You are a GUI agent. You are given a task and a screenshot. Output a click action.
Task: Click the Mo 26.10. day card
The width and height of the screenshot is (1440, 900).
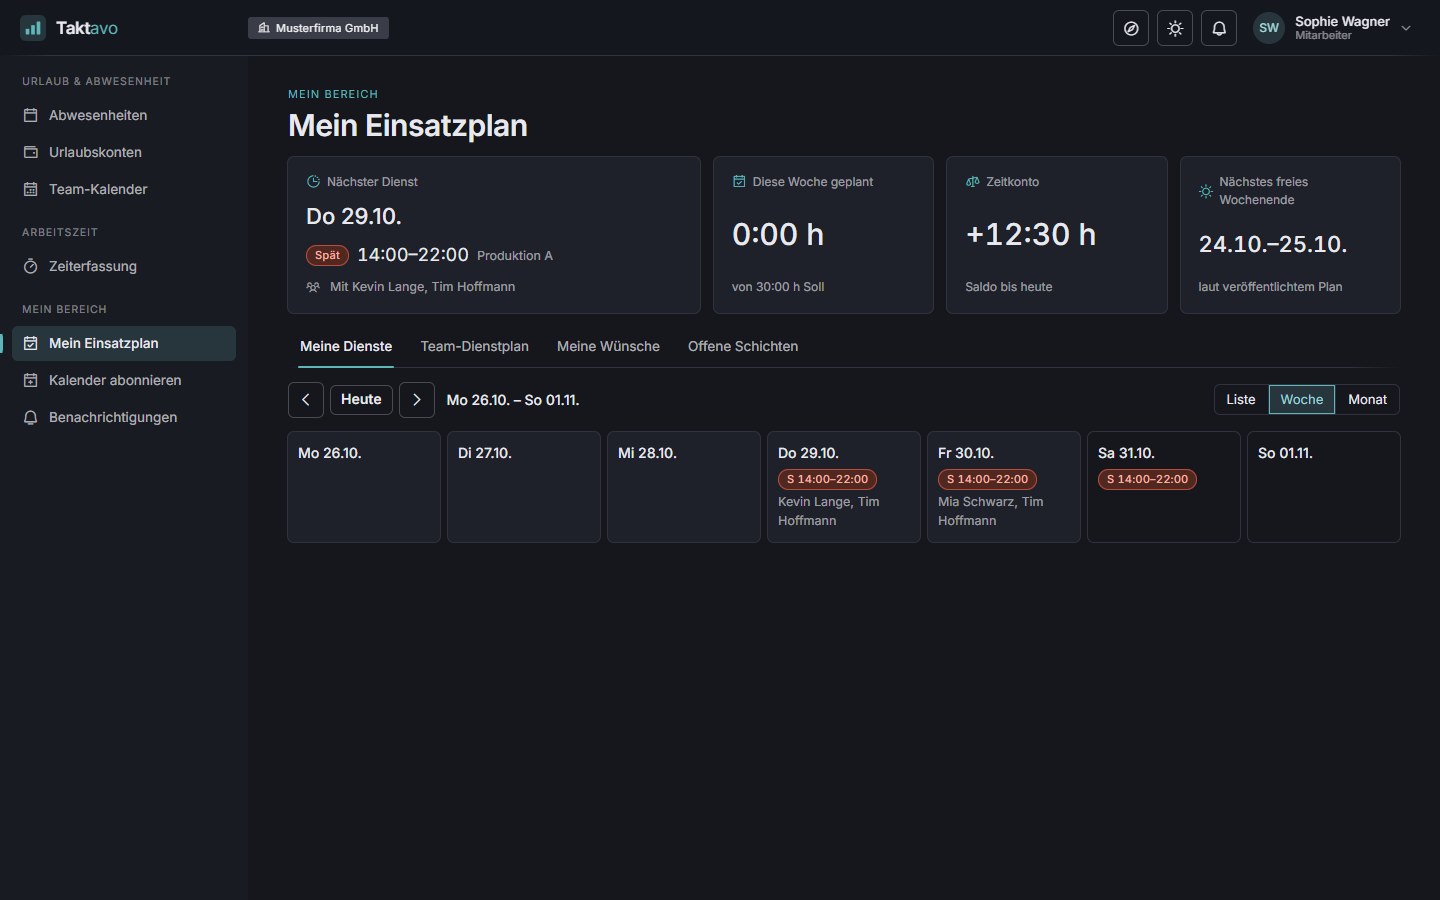tap(364, 487)
